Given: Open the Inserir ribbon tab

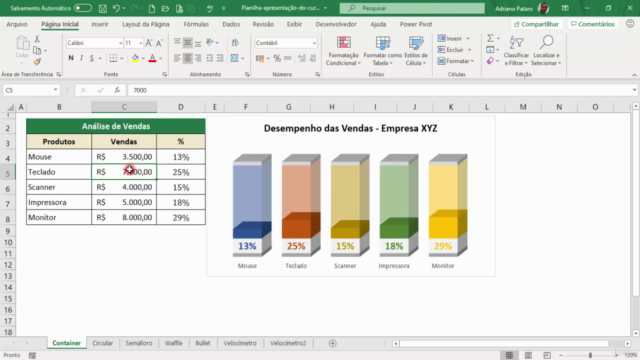Looking at the screenshot, I should (100, 24).
